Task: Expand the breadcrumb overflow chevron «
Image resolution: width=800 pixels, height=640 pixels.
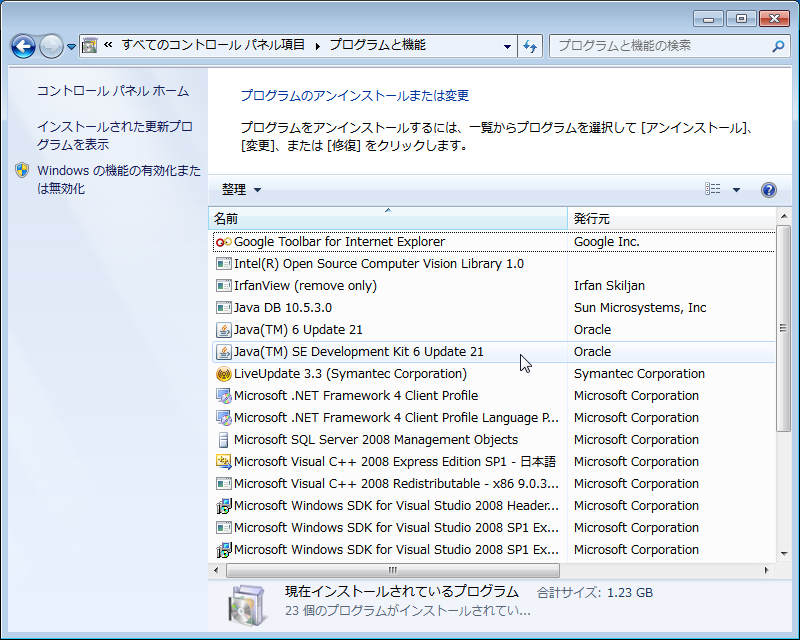Action: click(x=108, y=45)
